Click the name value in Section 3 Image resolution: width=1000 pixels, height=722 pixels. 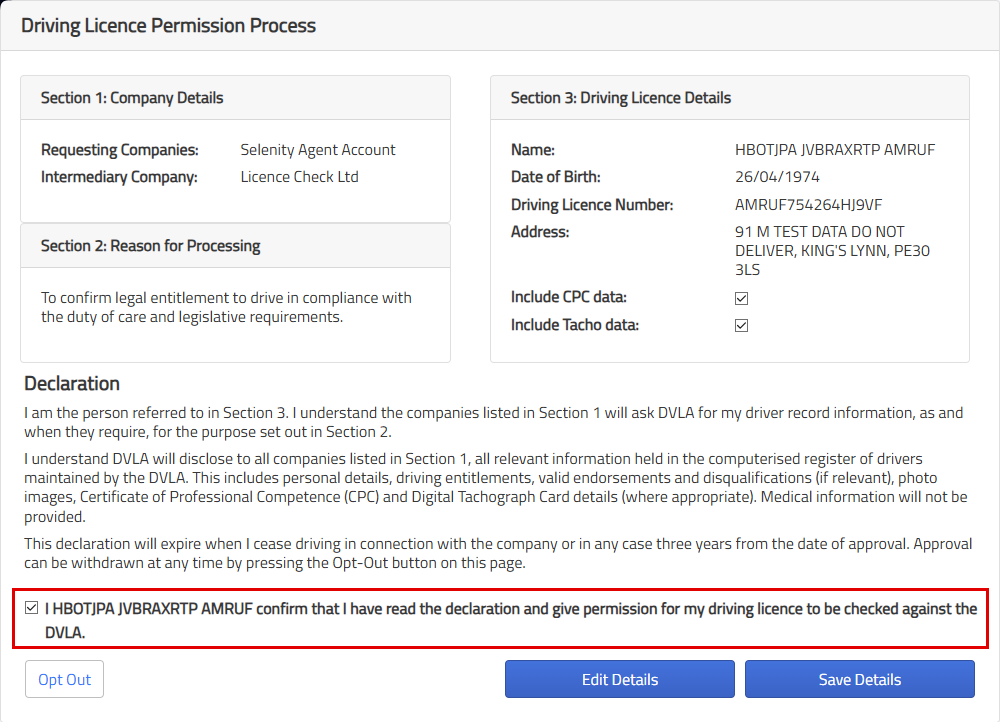(835, 150)
